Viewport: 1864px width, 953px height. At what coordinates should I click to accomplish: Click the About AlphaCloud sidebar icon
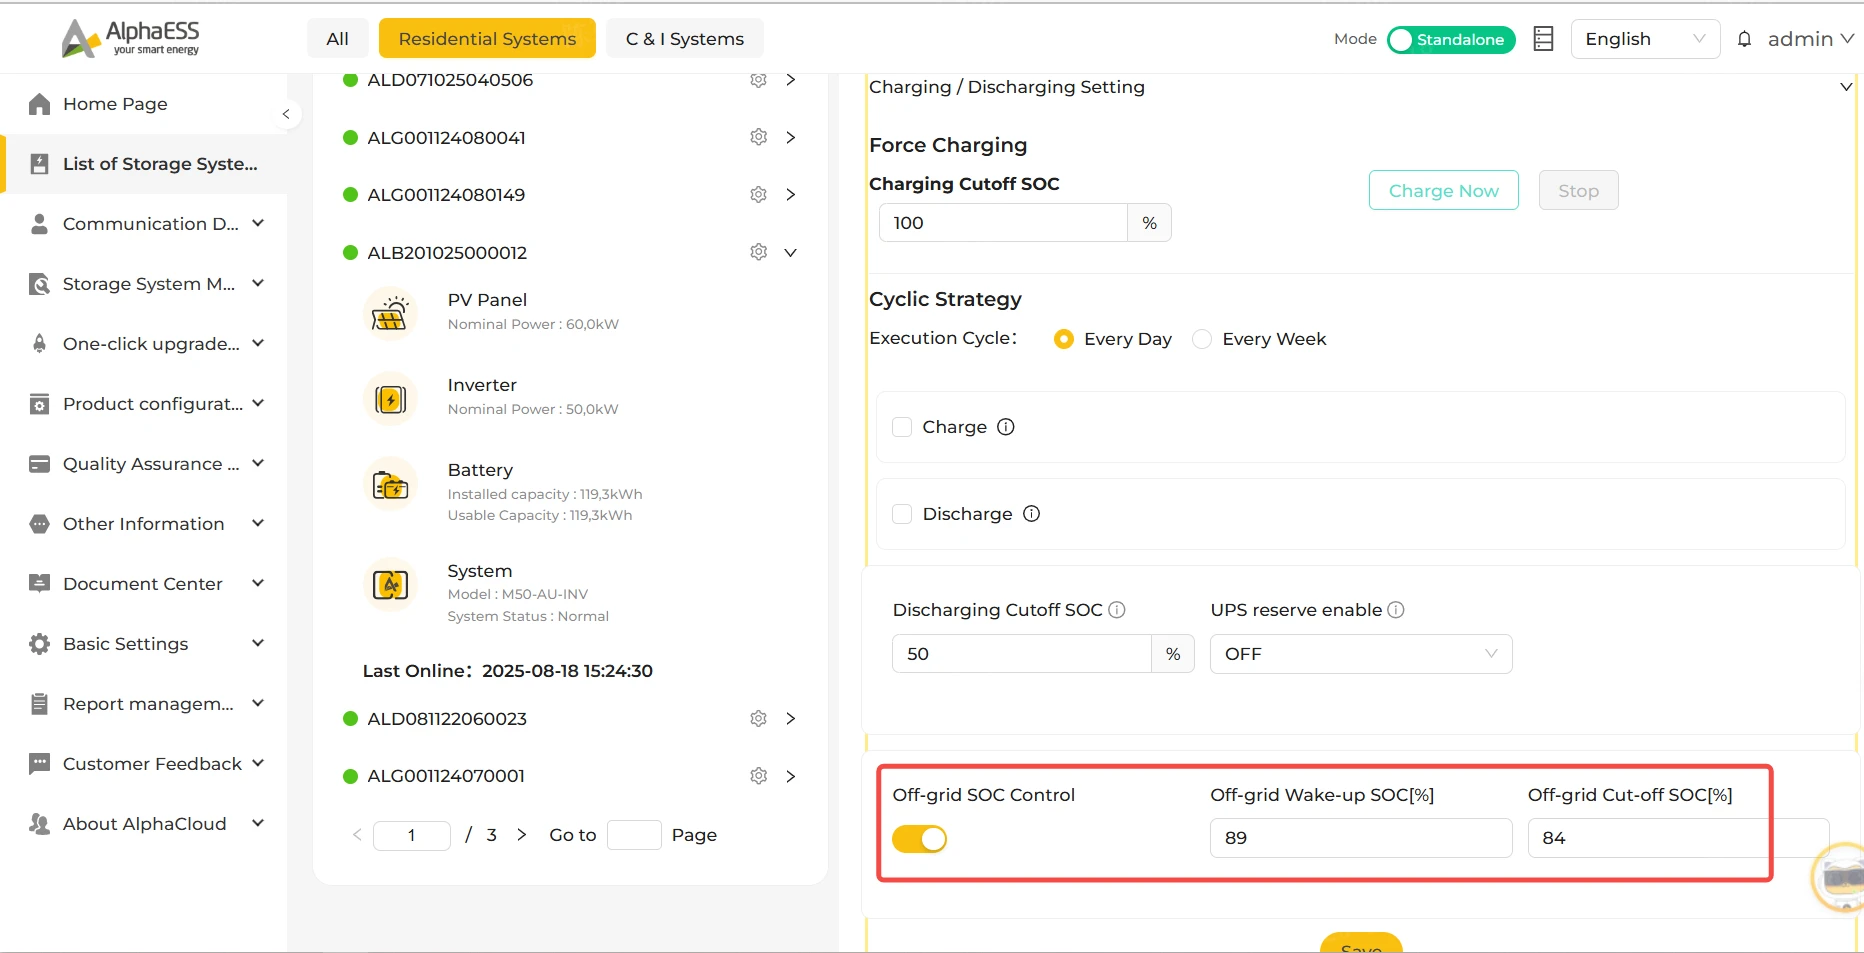click(39, 824)
